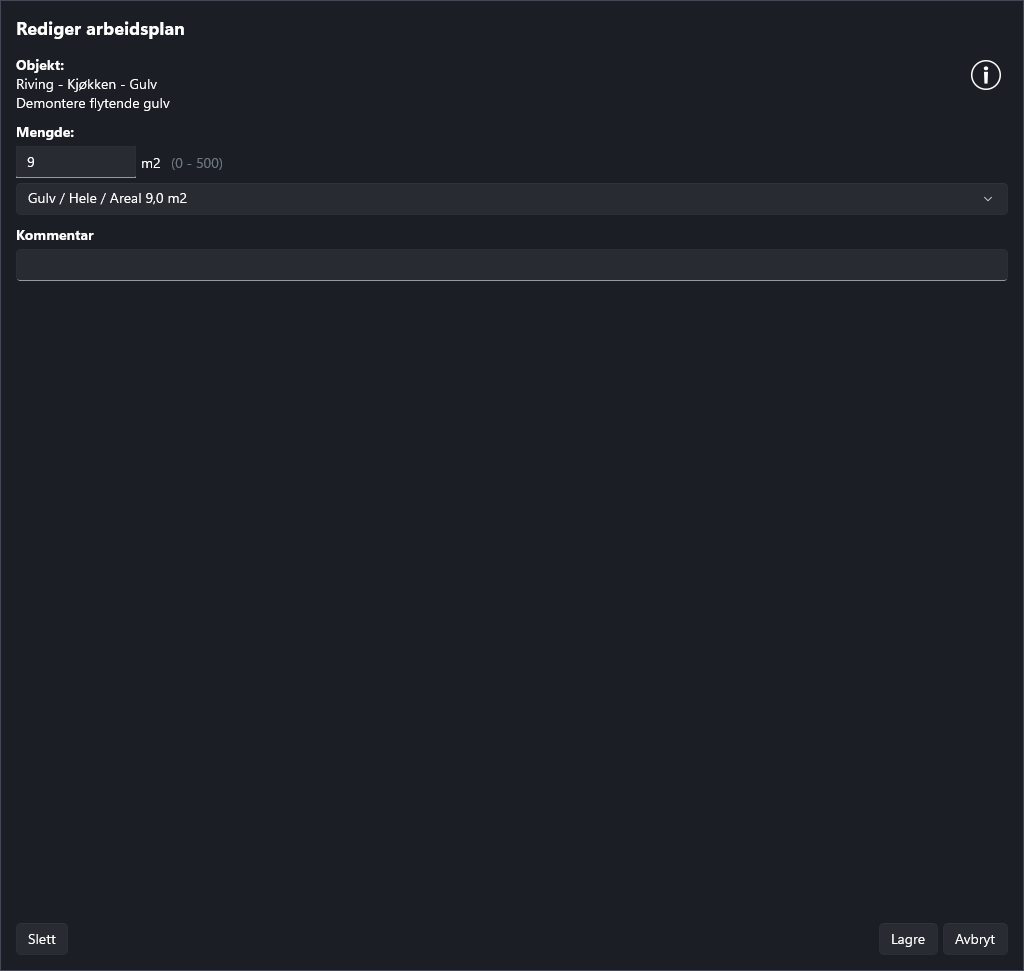
Task: Click the Kommentar label
Action: pos(55,235)
